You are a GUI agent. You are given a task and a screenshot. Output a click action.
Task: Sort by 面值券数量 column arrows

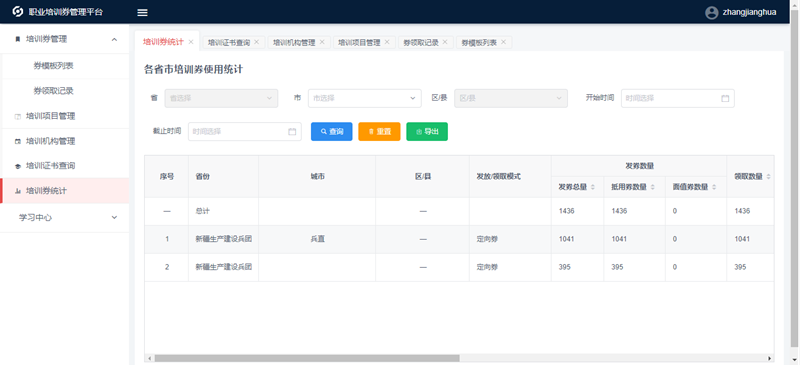click(714, 187)
